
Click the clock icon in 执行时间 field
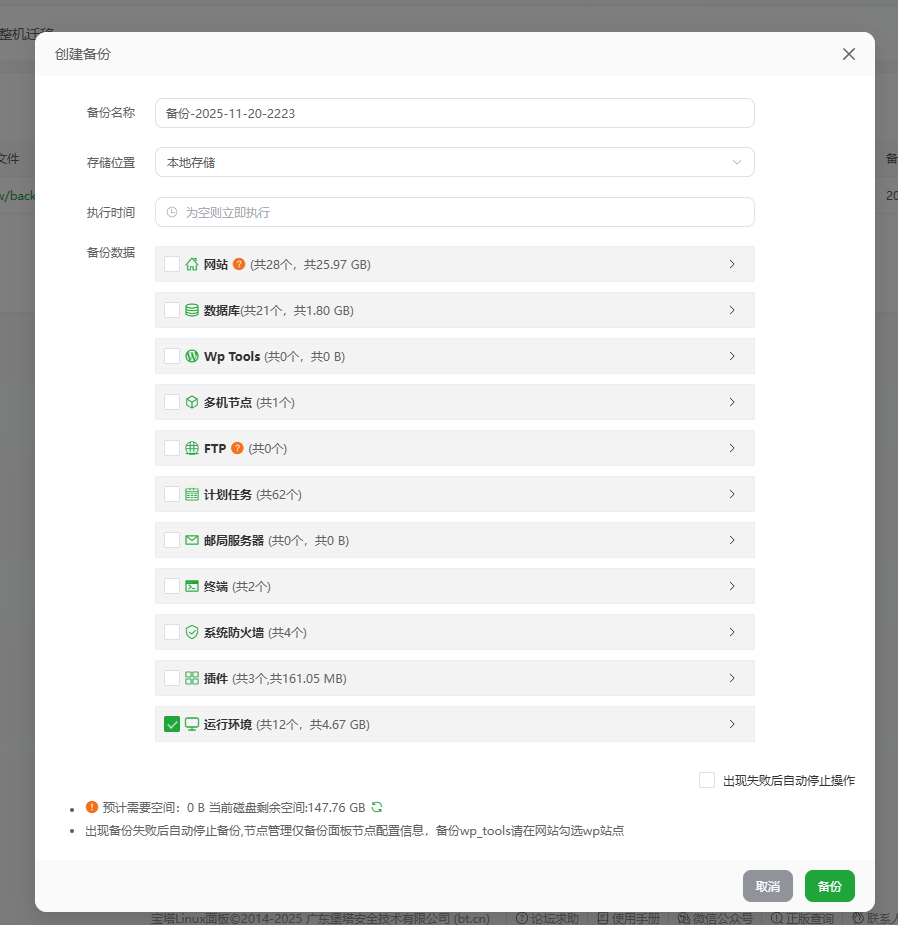coord(170,211)
